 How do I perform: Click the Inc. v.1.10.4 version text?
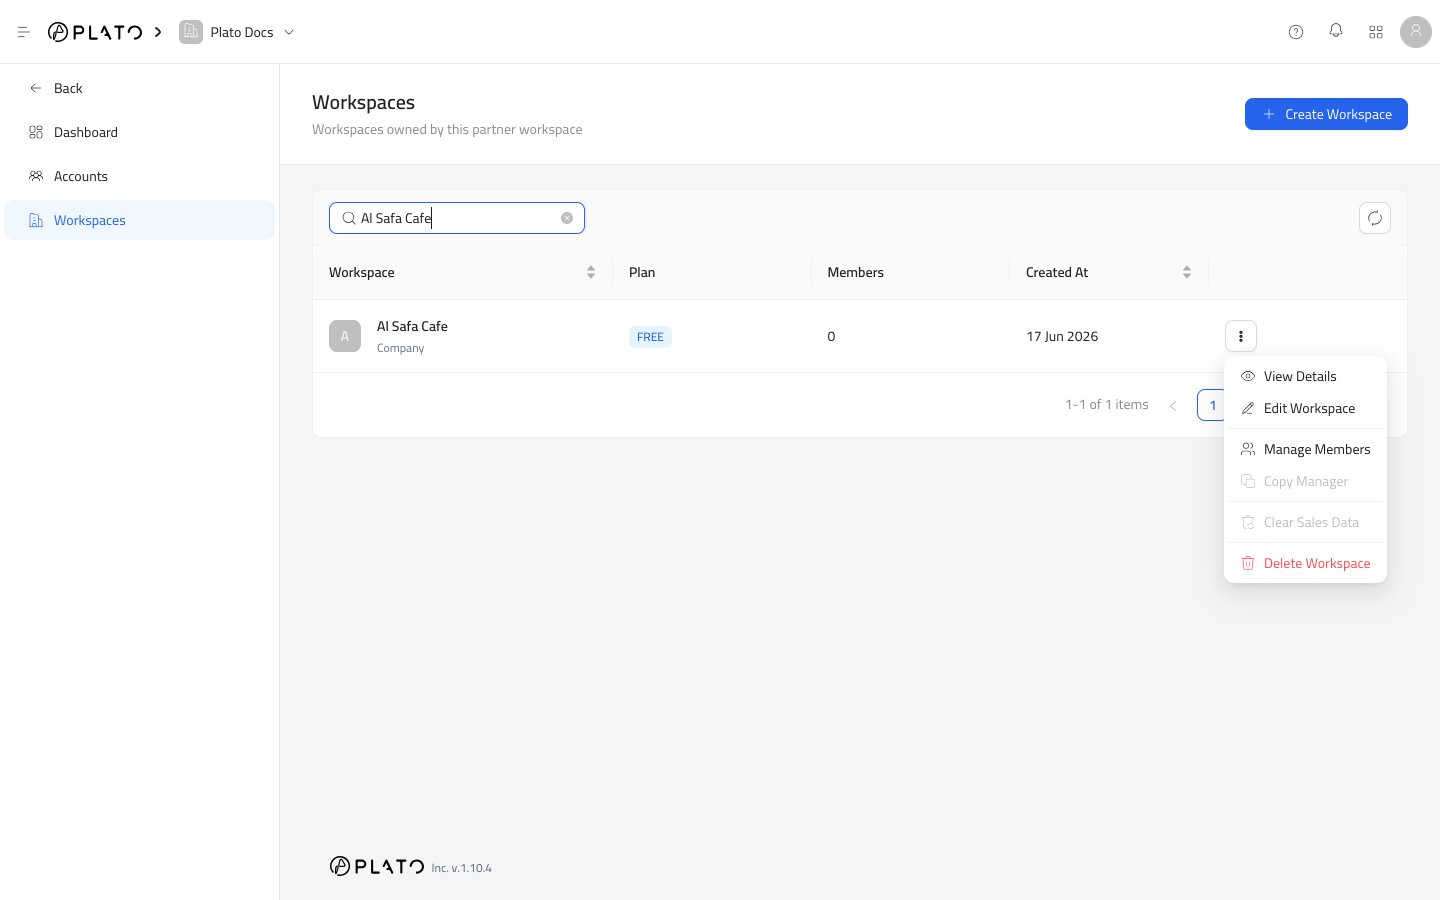point(462,868)
